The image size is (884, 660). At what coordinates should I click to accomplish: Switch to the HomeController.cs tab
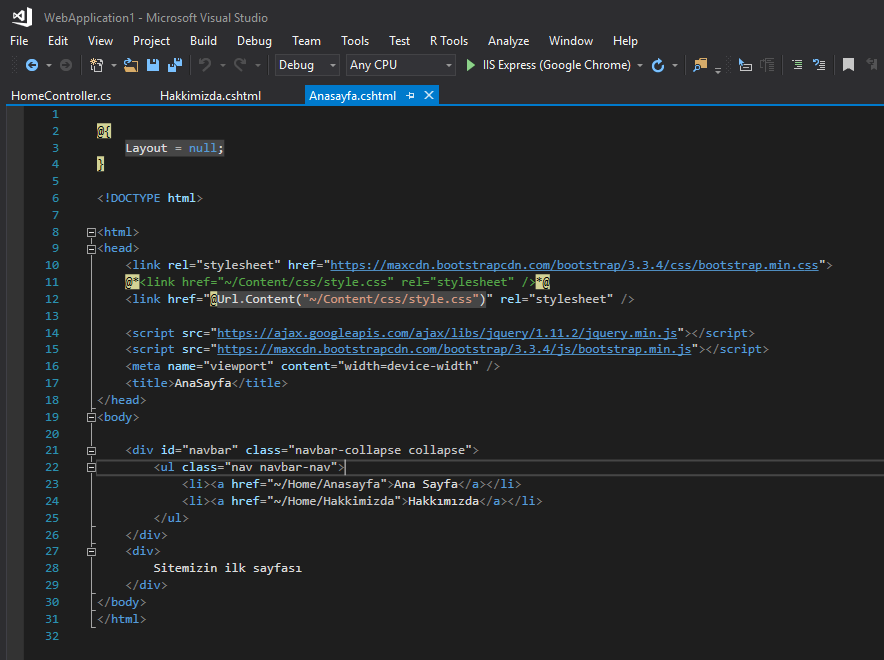pyautogui.click(x=61, y=96)
